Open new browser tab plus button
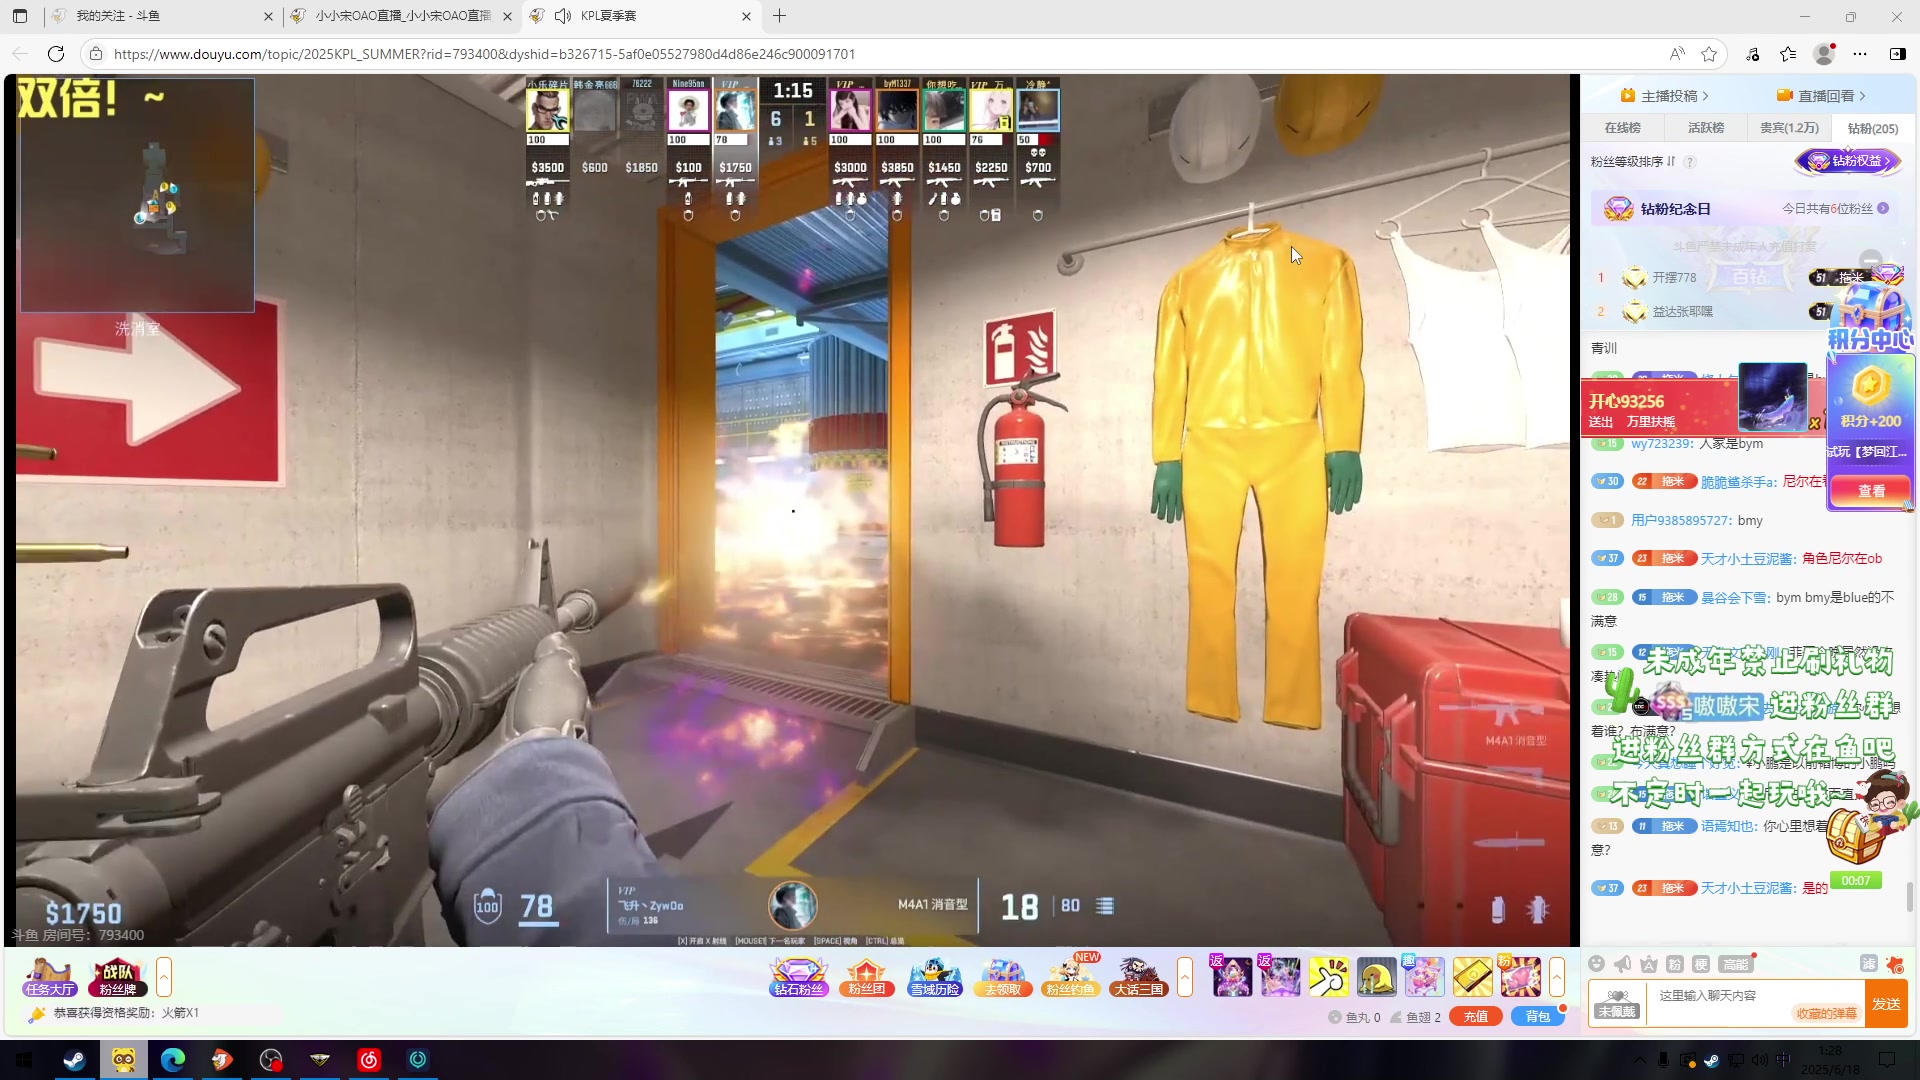 coord(780,16)
